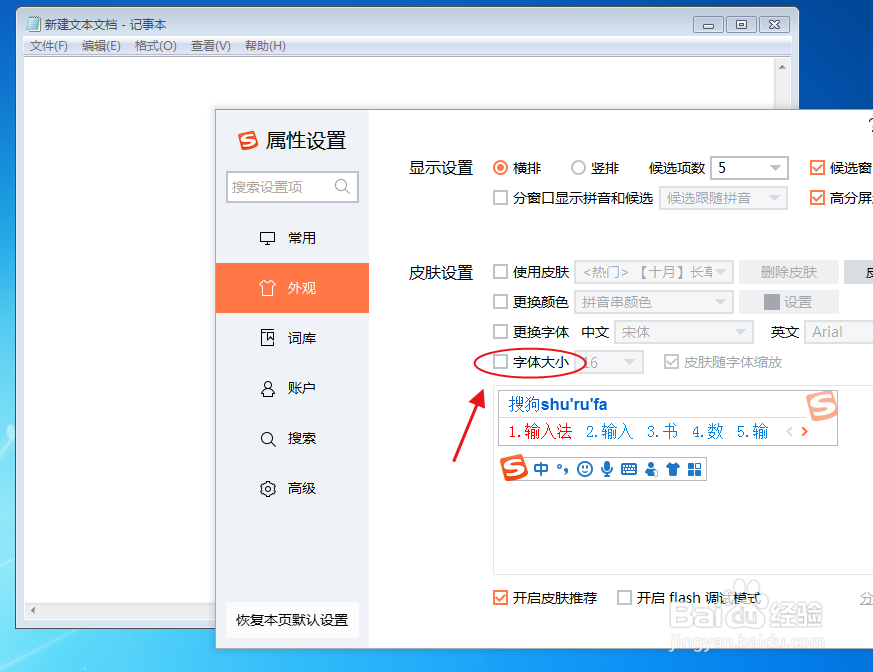Select the 竖排 radio button
This screenshot has width=873, height=672.
[x=578, y=168]
